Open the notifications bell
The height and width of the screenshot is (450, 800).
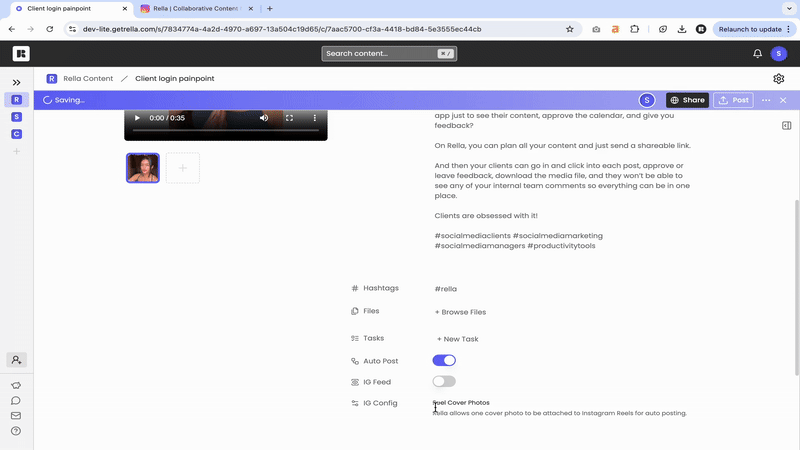click(x=758, y=54)
